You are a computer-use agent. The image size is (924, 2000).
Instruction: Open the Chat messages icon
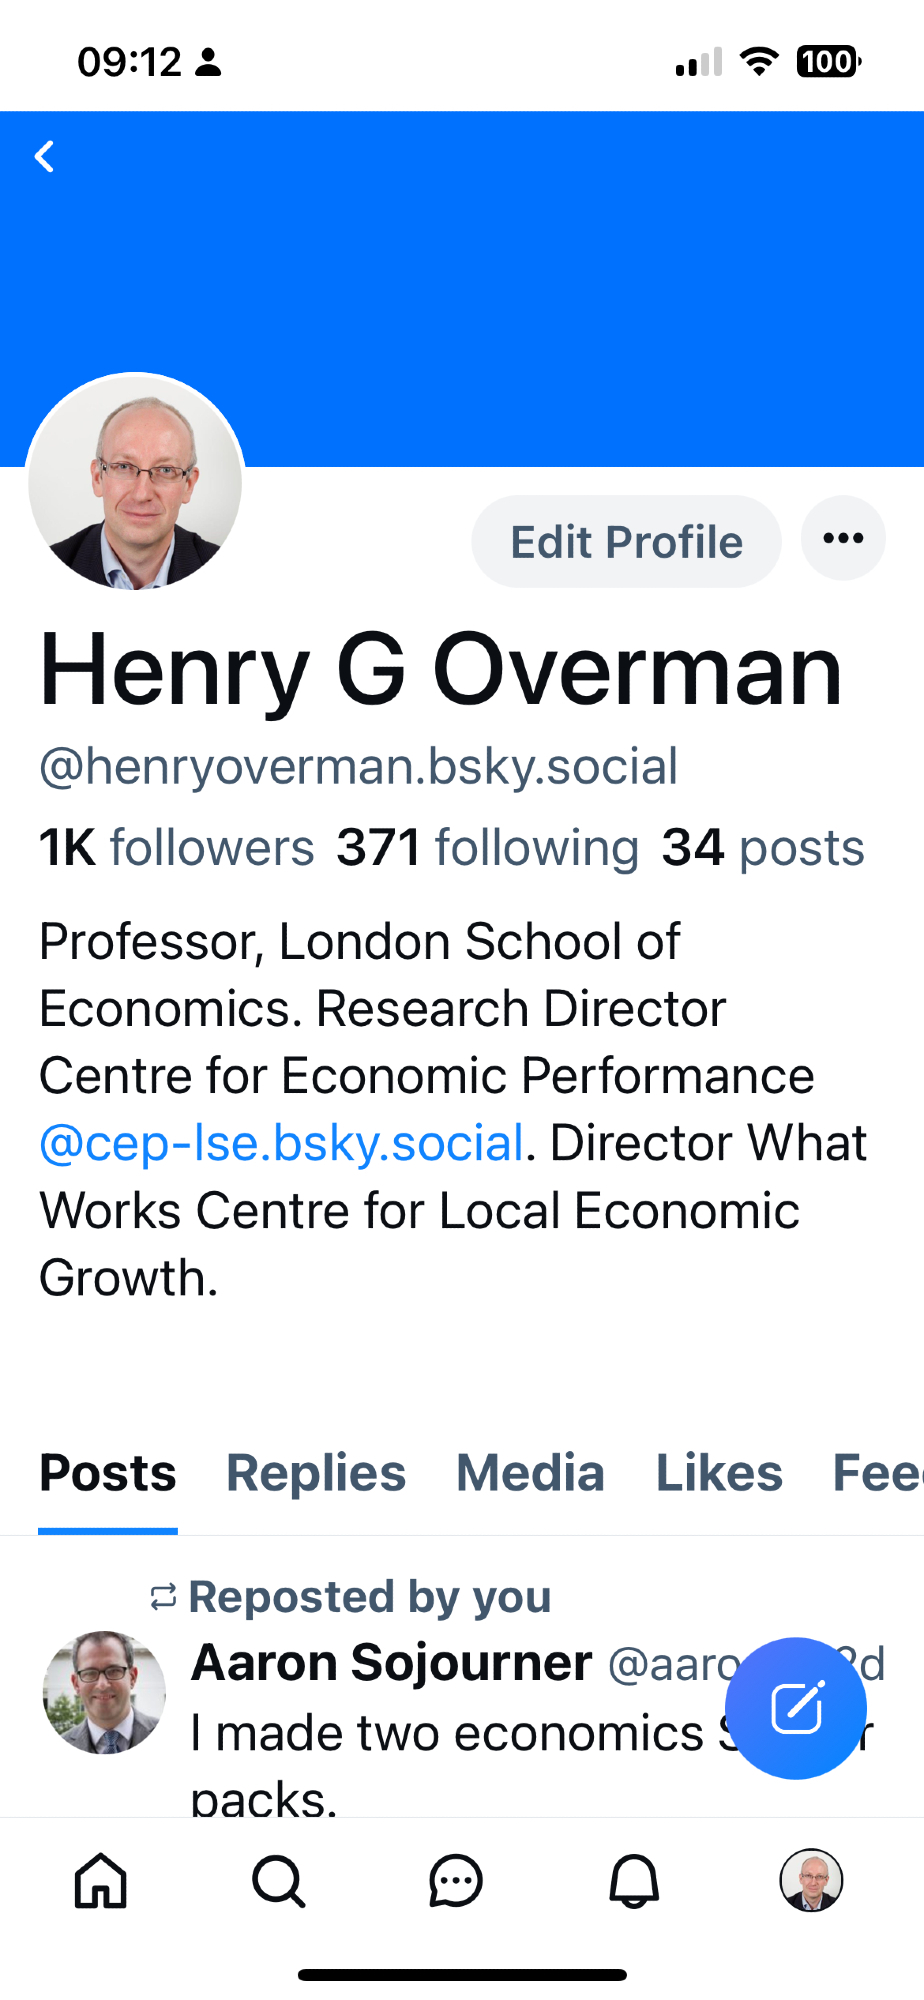[x=456, y=1881]
